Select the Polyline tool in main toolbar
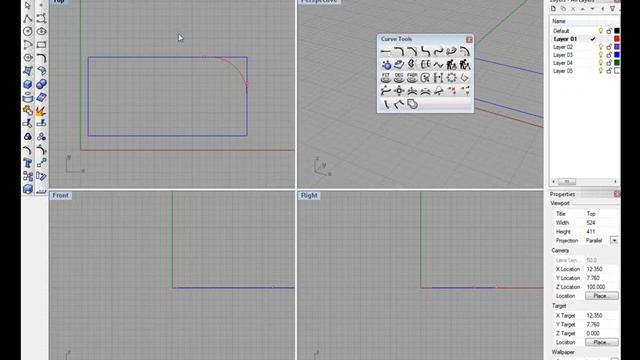Image resolution: width=640 pixels, height=360 pixels. click(28, 18)
